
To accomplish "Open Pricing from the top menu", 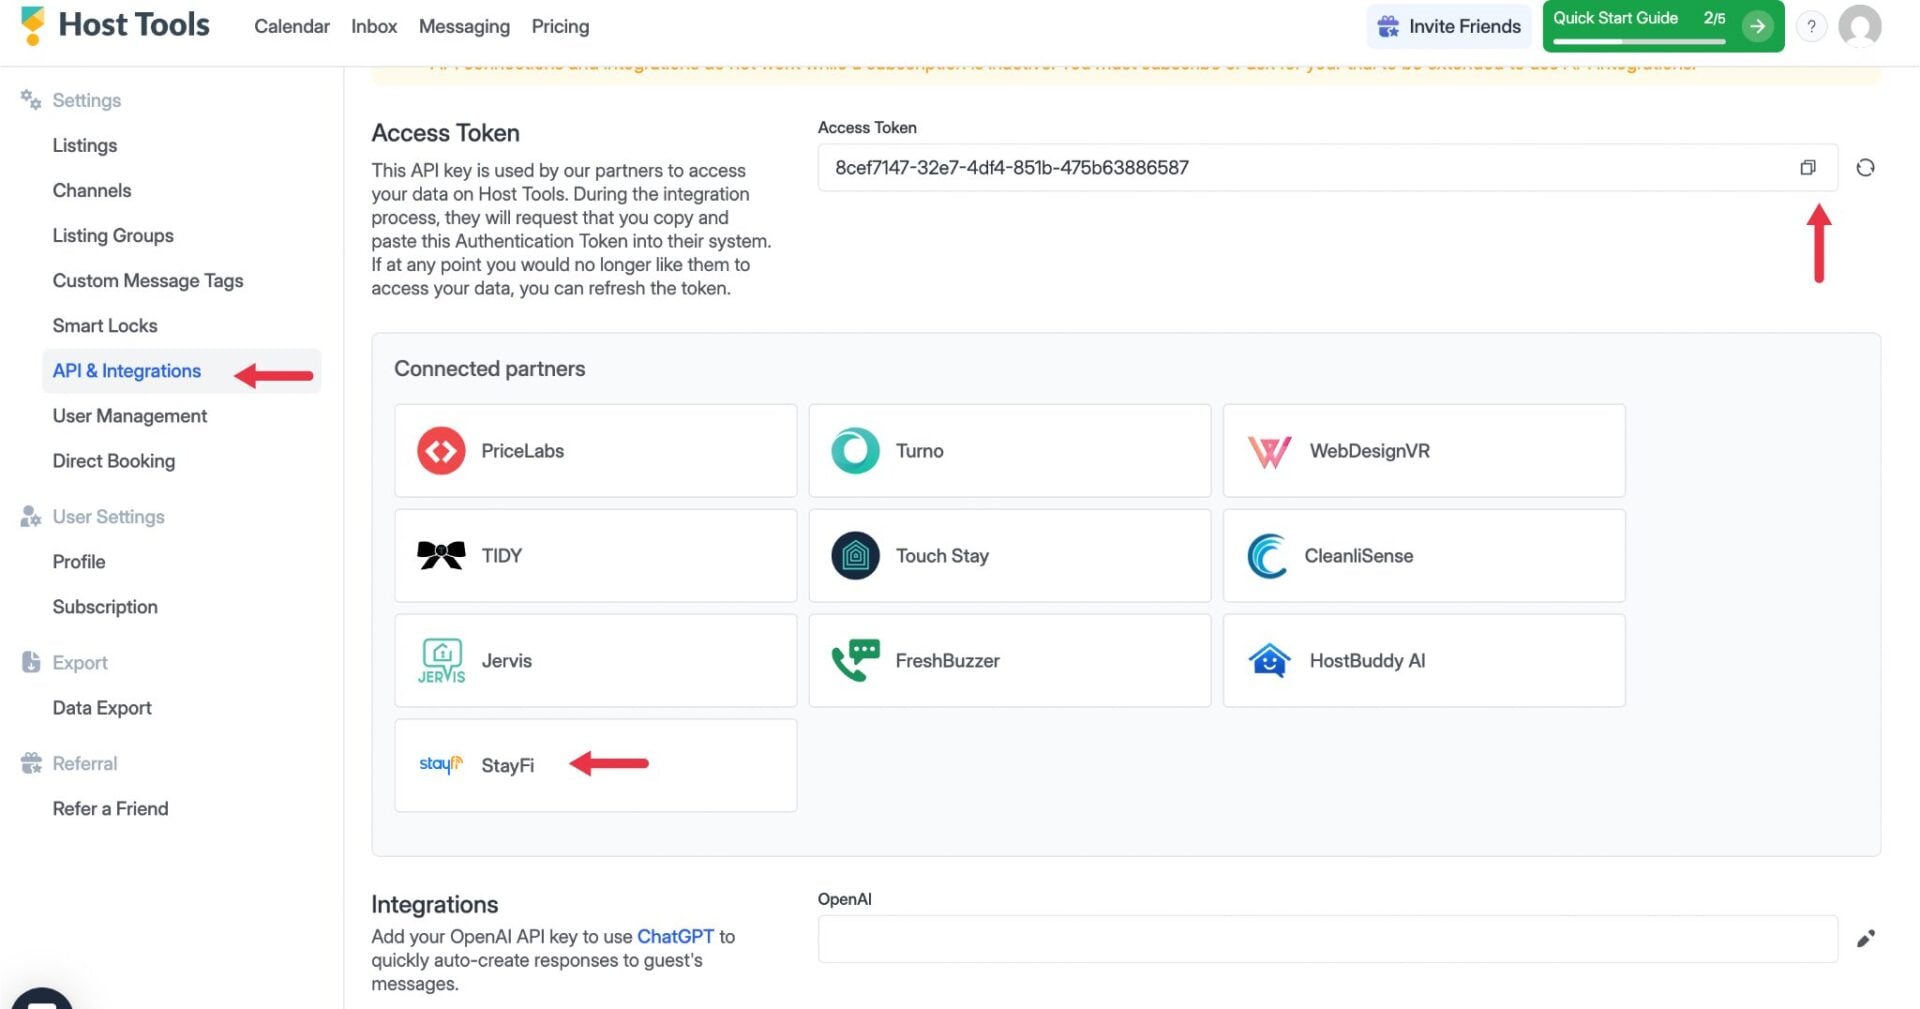I will (560, 27).
